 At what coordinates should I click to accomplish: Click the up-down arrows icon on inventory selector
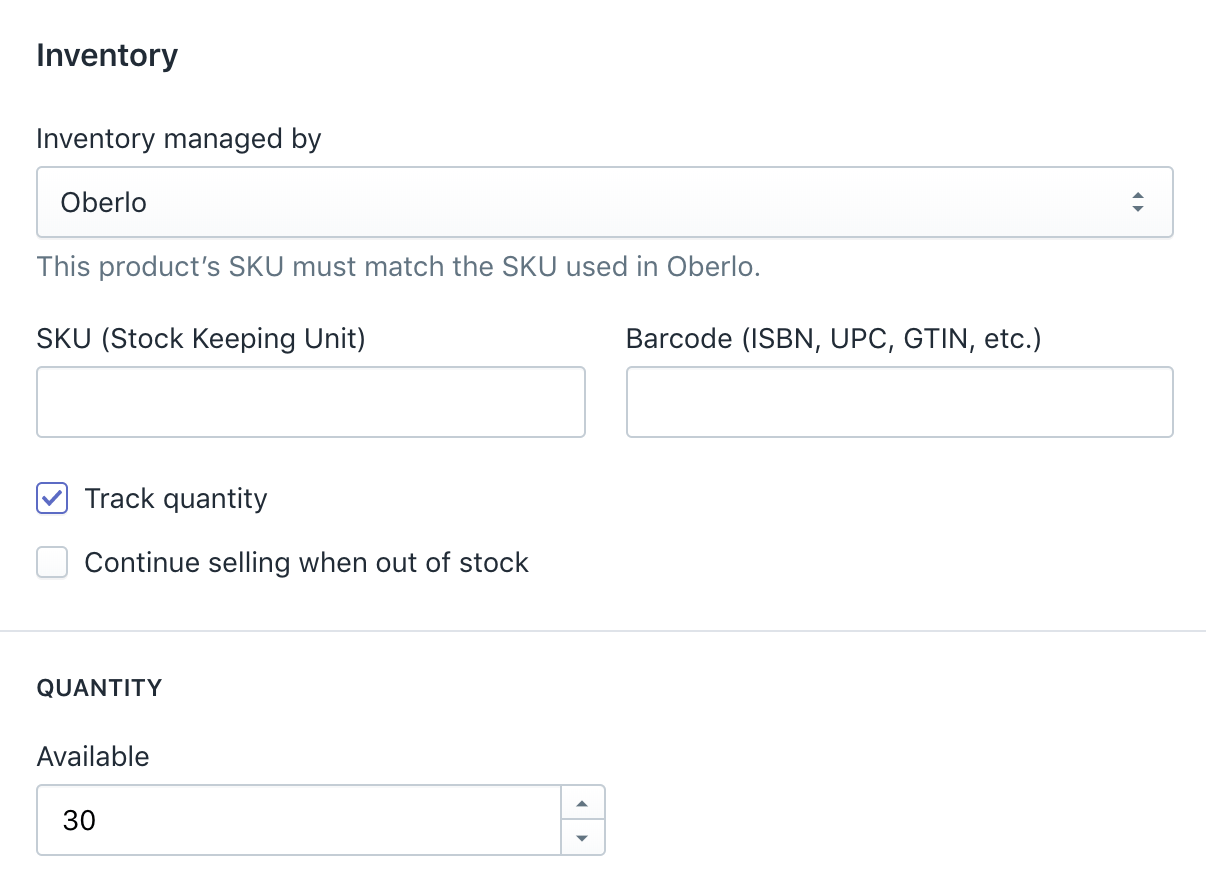point(1138,201)
